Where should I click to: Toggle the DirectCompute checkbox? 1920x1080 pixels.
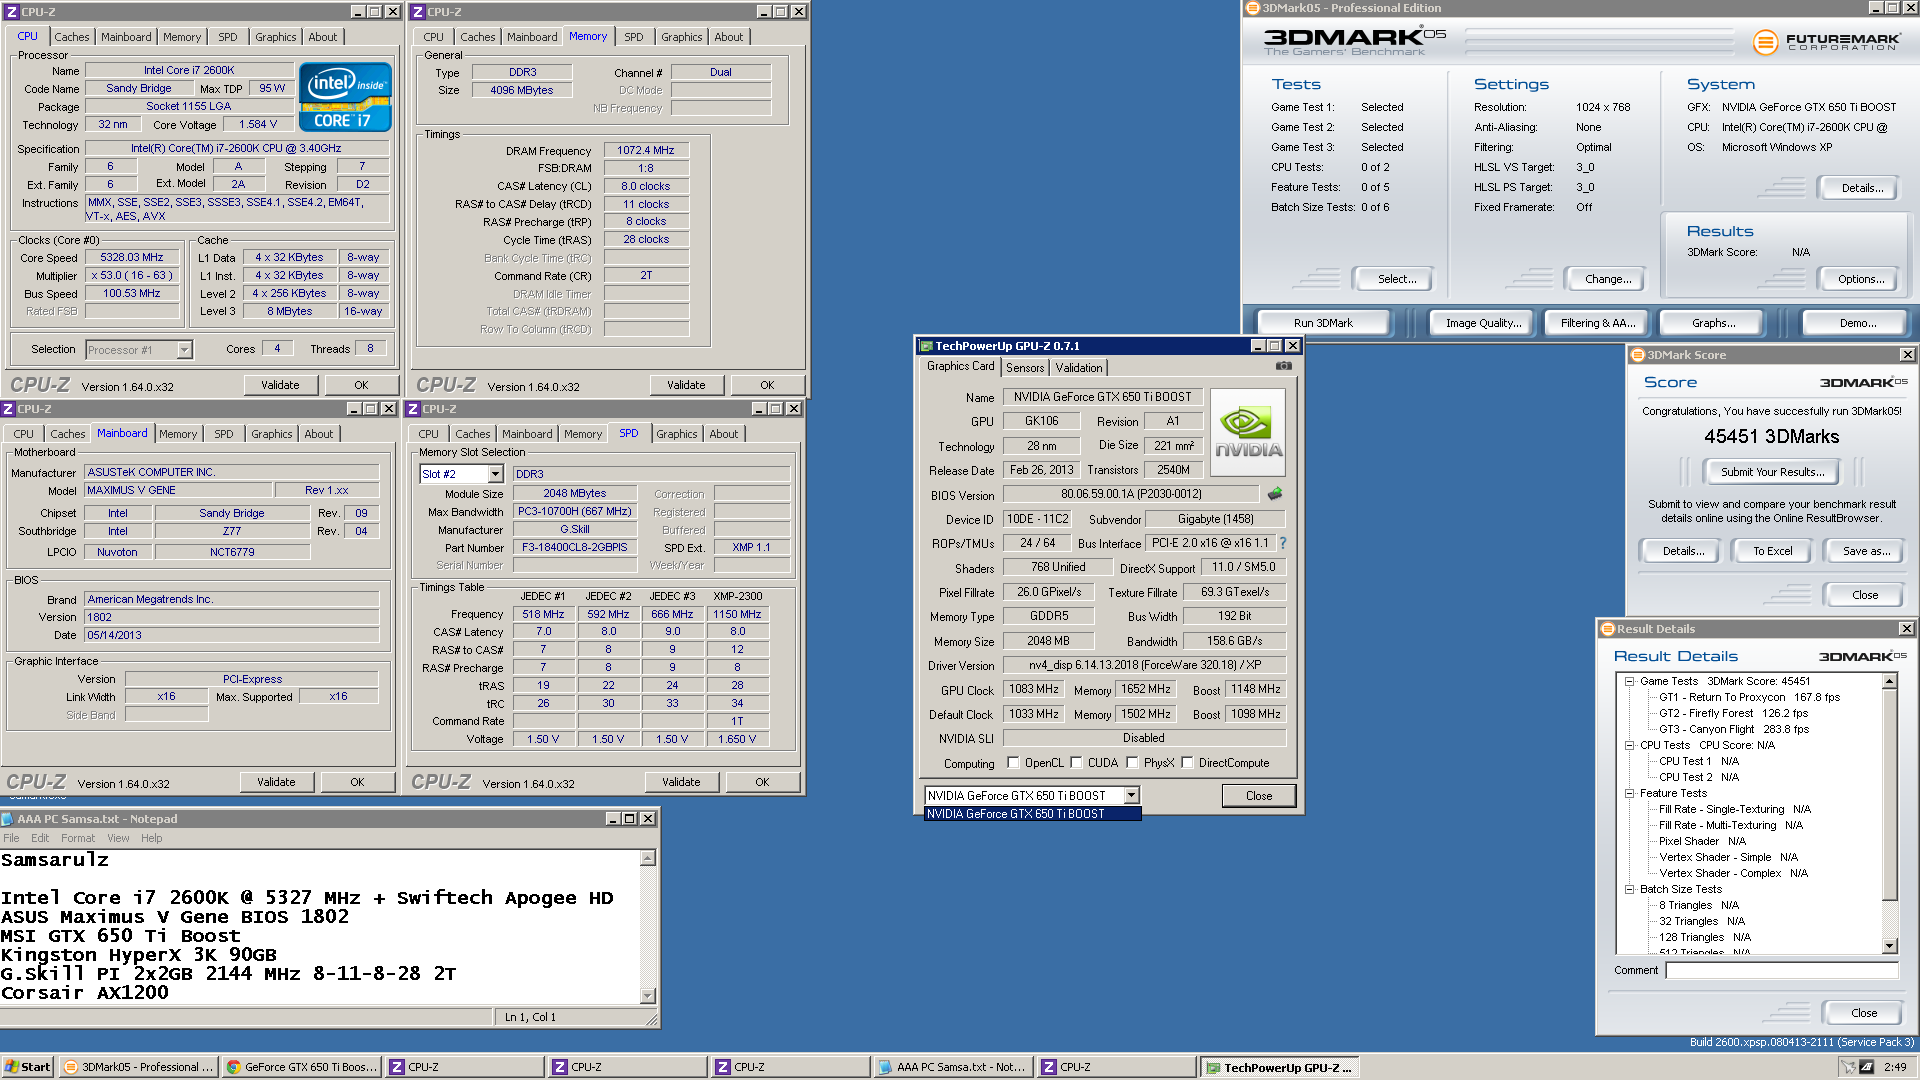pos(1187,763)
